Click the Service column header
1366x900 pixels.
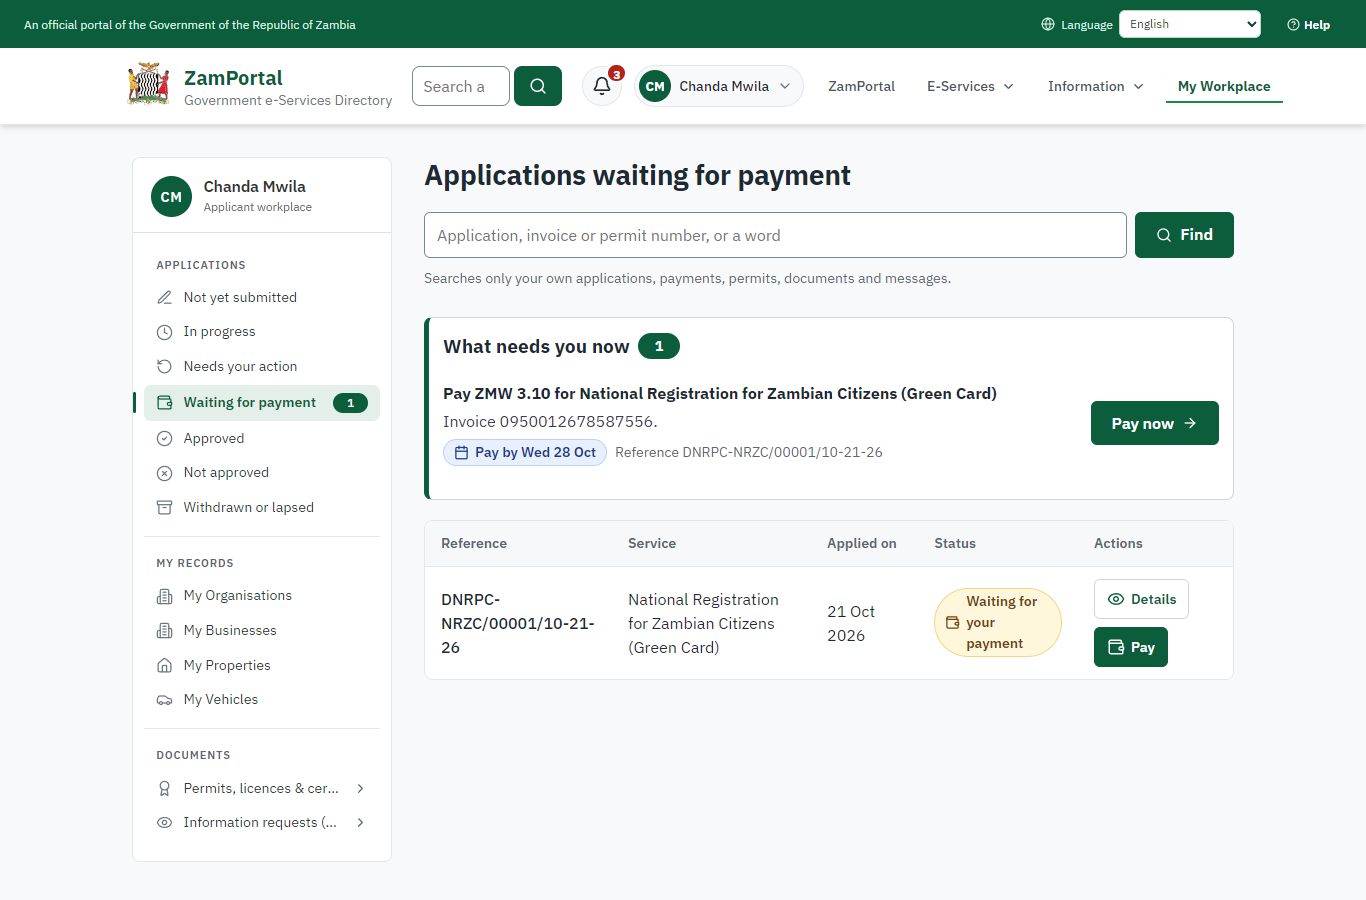652,543
